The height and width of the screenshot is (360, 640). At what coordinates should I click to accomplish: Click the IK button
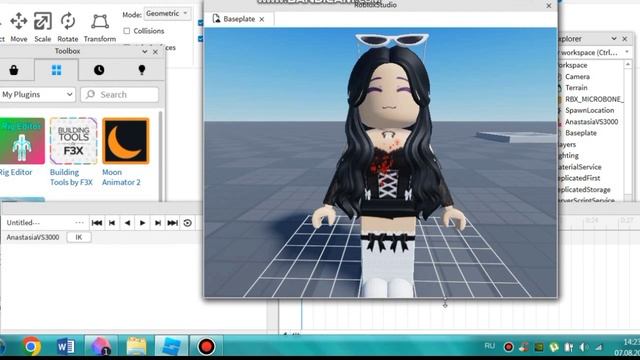[79, 237]
